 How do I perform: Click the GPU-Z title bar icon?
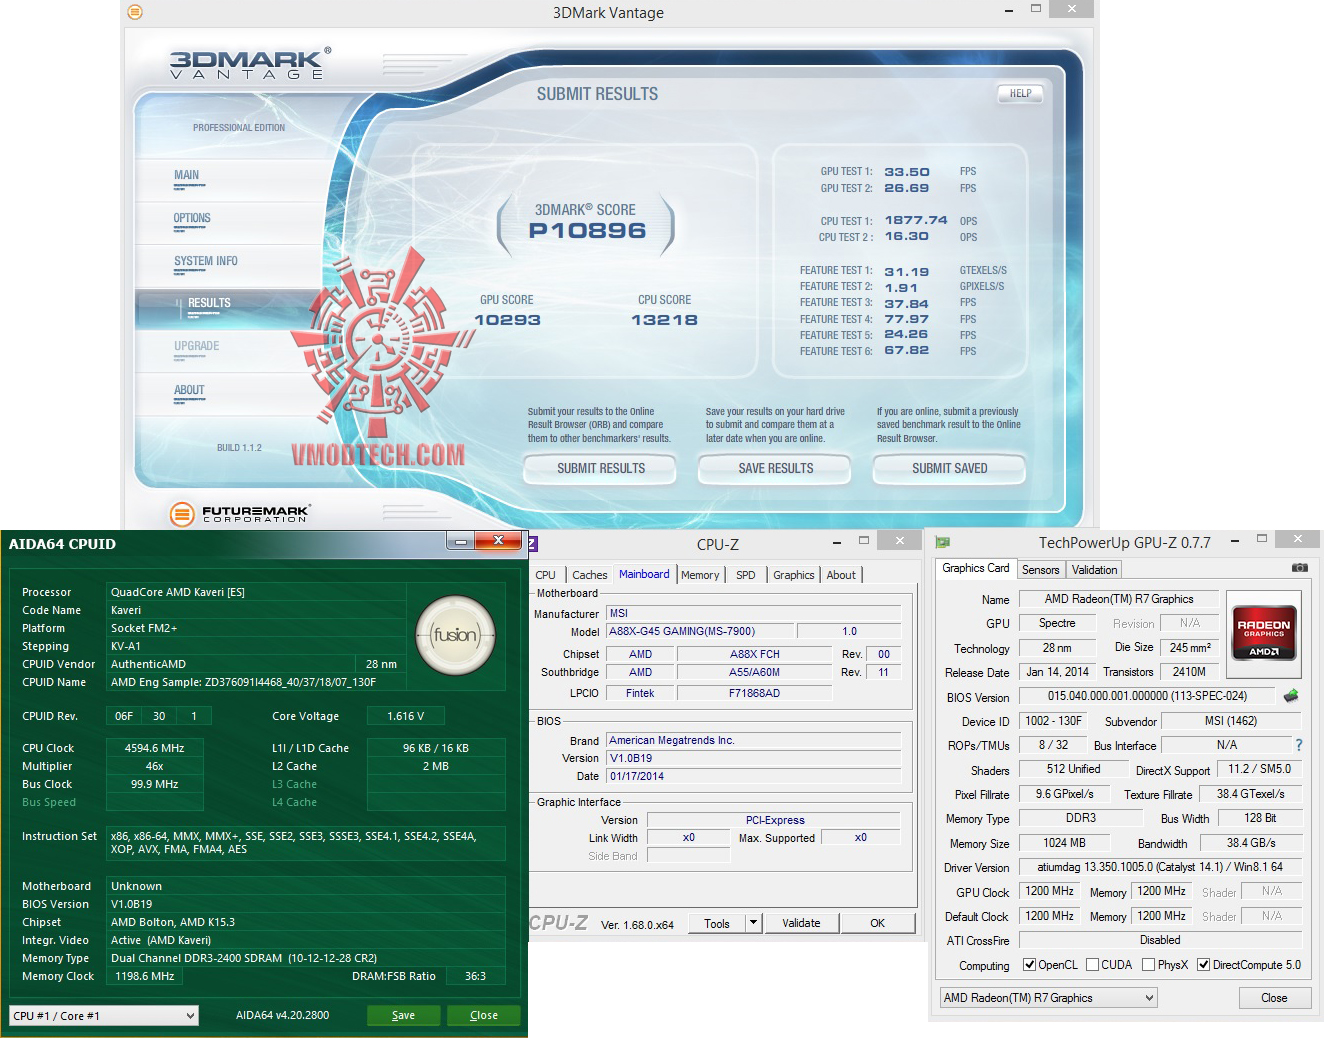click(x=942, y=542)
